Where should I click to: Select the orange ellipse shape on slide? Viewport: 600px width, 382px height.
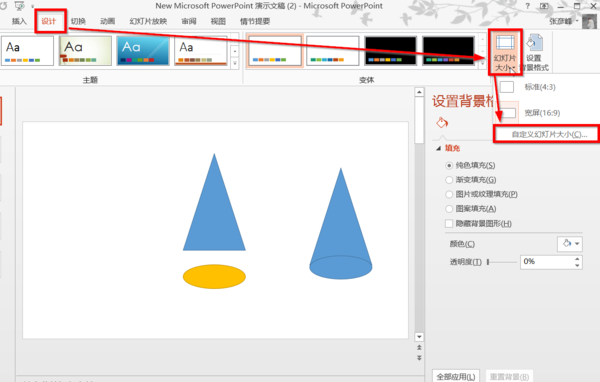click(x=214, y=276)
